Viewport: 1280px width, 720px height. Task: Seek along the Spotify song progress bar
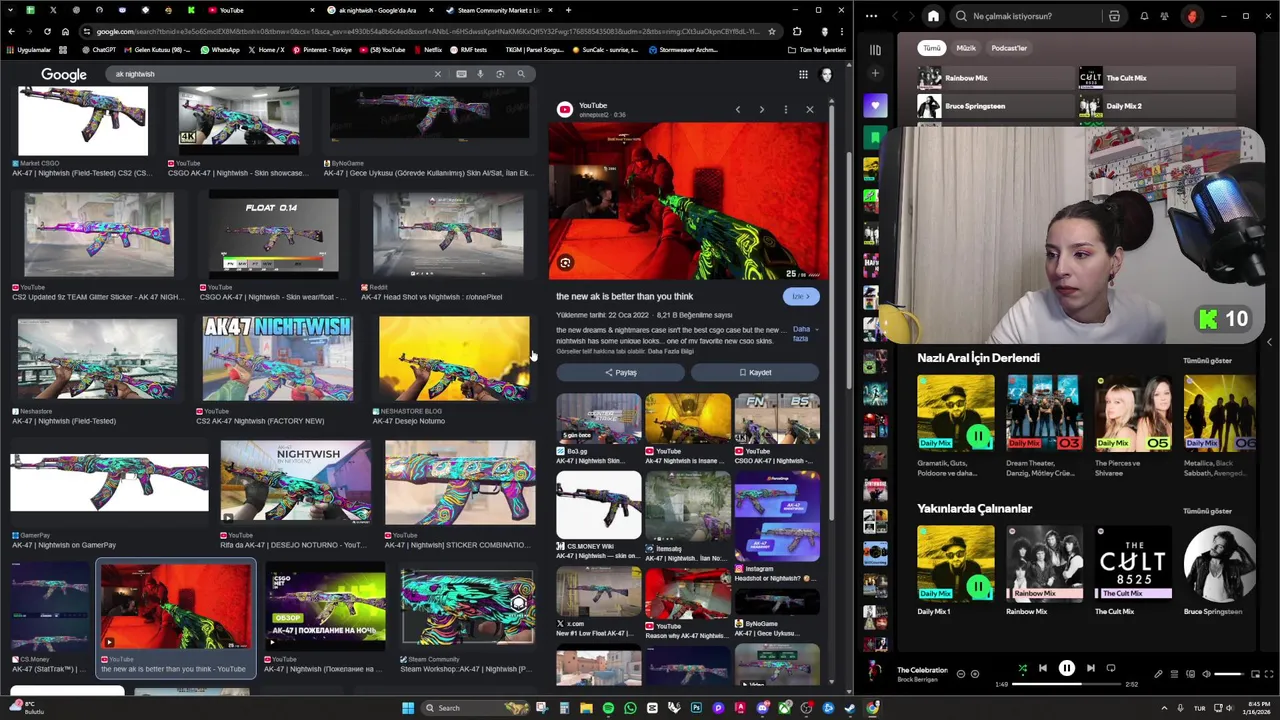pos(1066,685)
